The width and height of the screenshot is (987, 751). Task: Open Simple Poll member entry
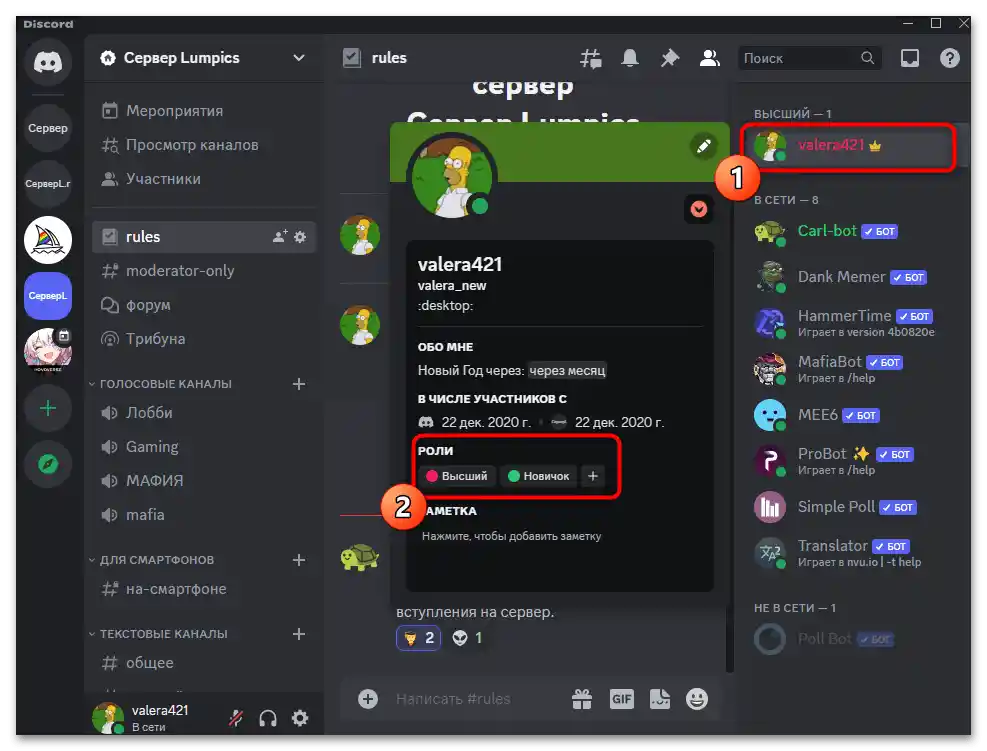(x=856, y=507)
